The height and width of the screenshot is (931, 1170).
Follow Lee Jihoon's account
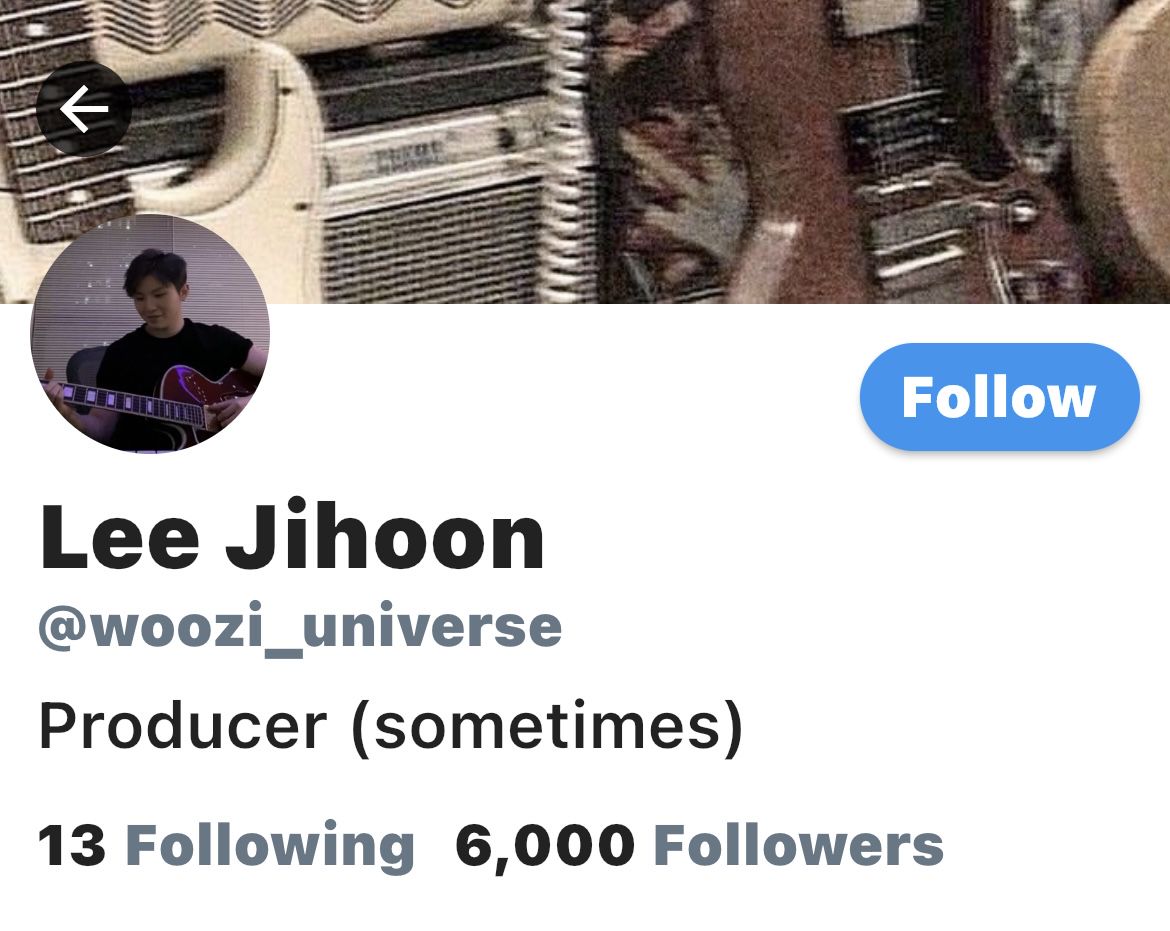[999, 397]
